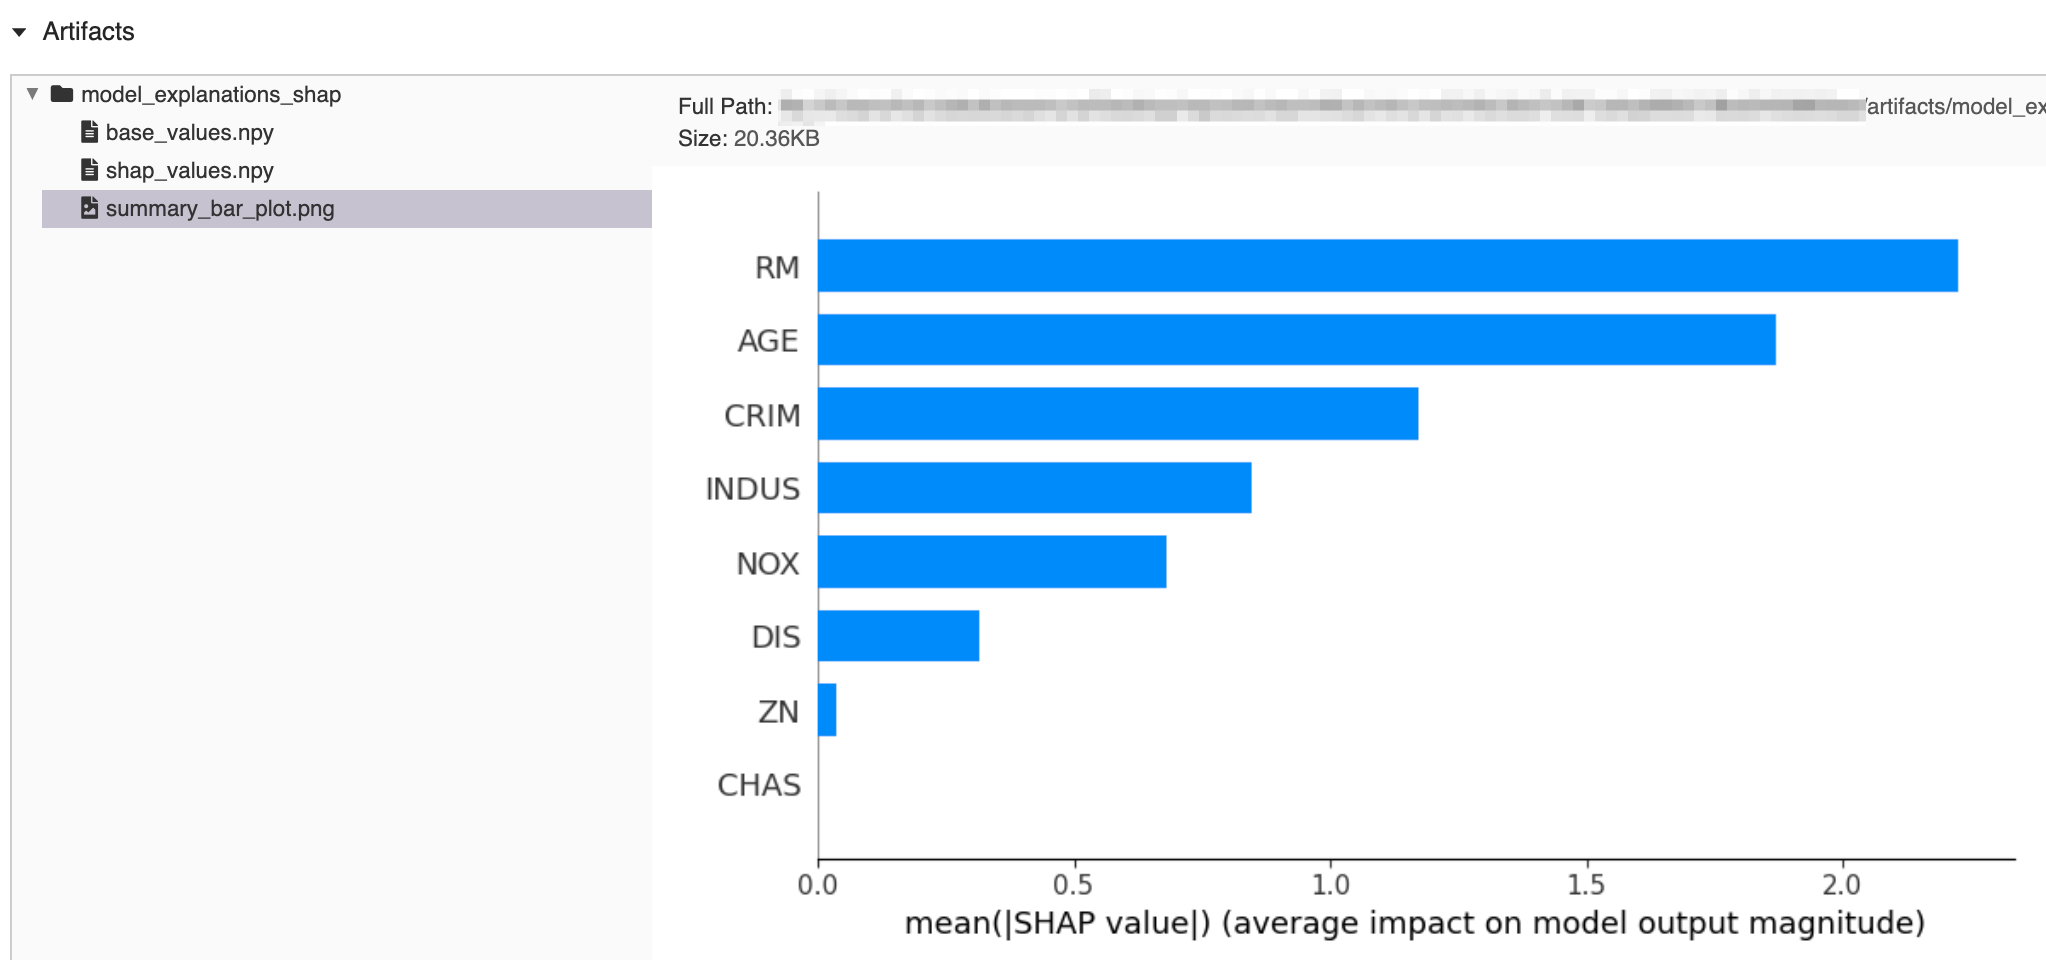Image resolution: width=2046 pixels, height=960 pixels.
Task: Click the Size 20.36KB text
Action: (746, 139)
